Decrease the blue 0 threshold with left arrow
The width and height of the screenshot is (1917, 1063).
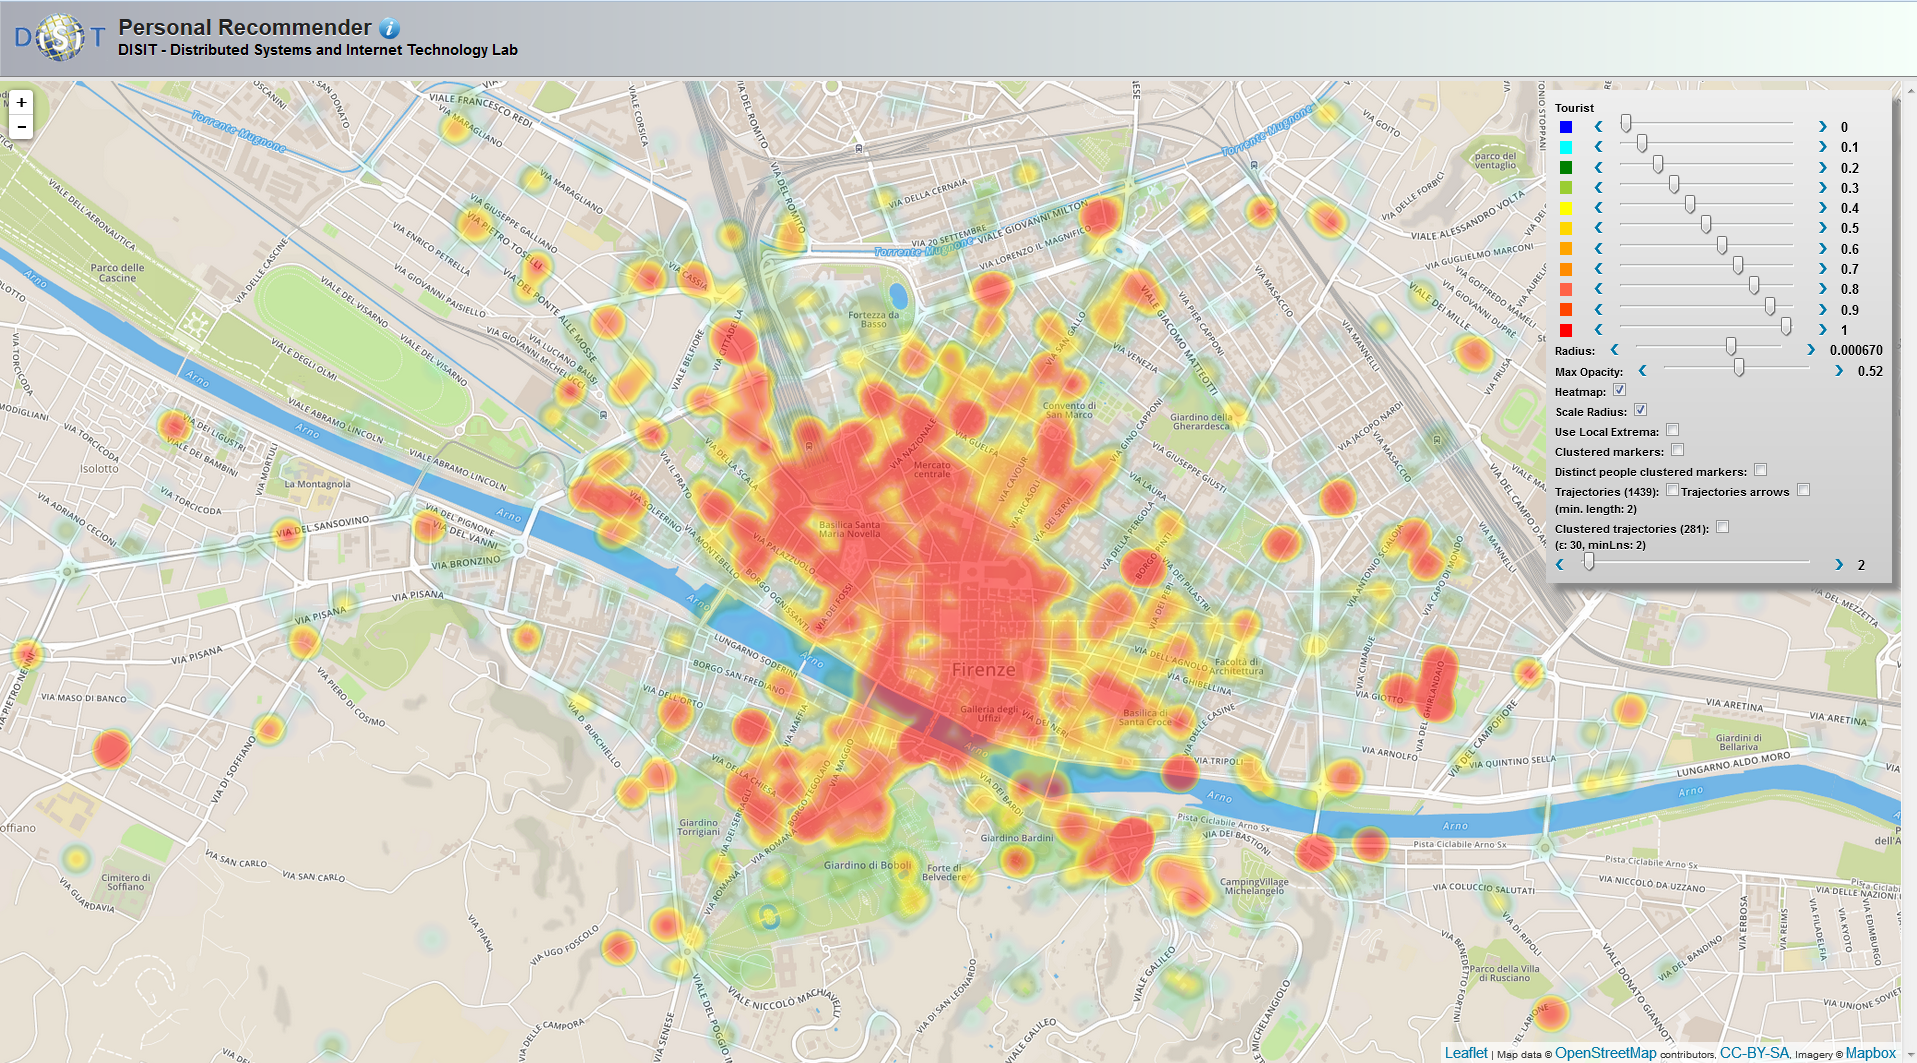point(1598,126)
